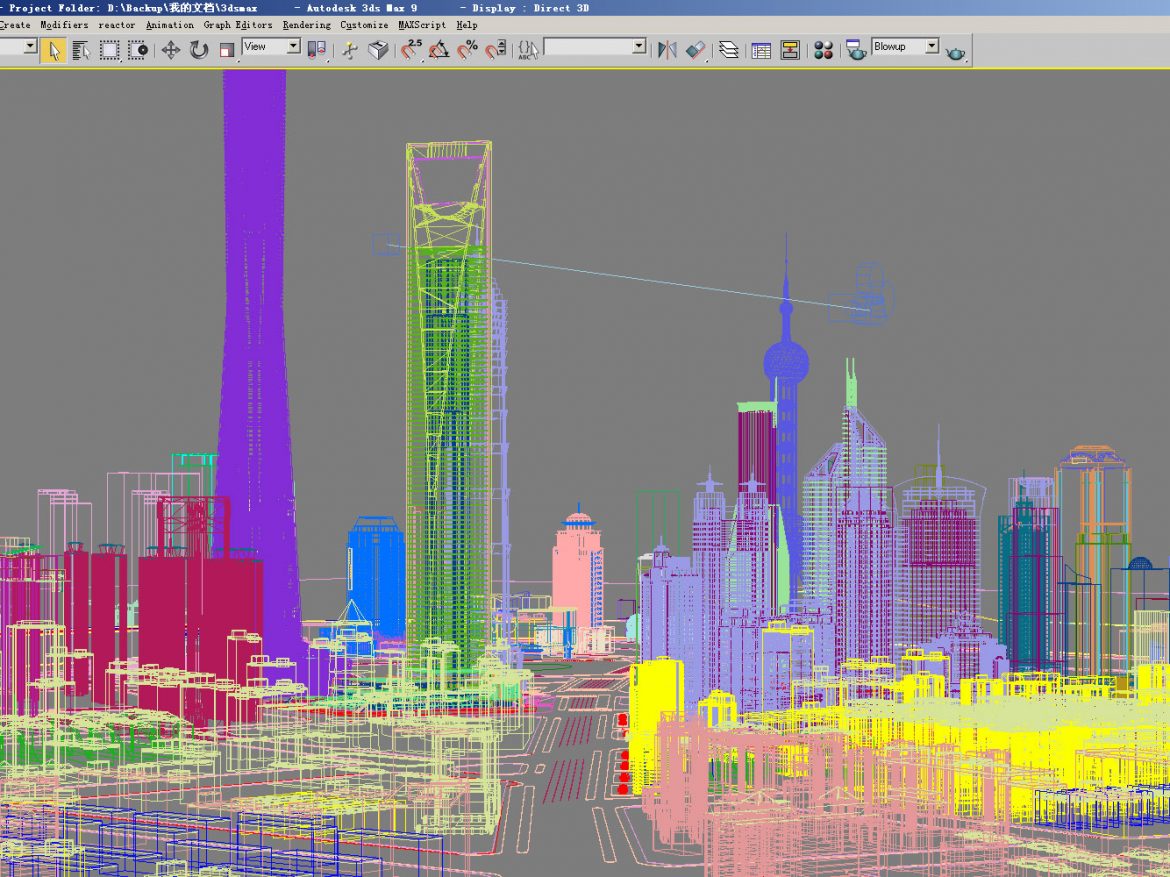Click the Align tool icon

click(x=695, y=50)
